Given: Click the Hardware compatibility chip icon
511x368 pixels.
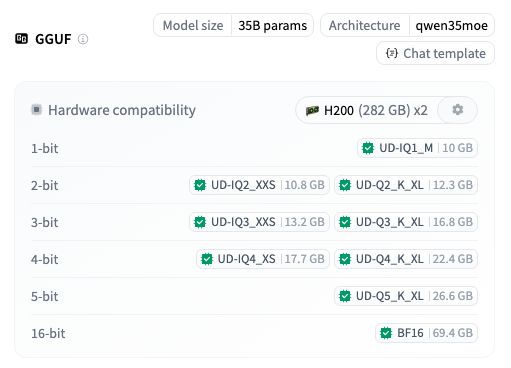Looking at the screenshot, I should click(x=36, y=109).
